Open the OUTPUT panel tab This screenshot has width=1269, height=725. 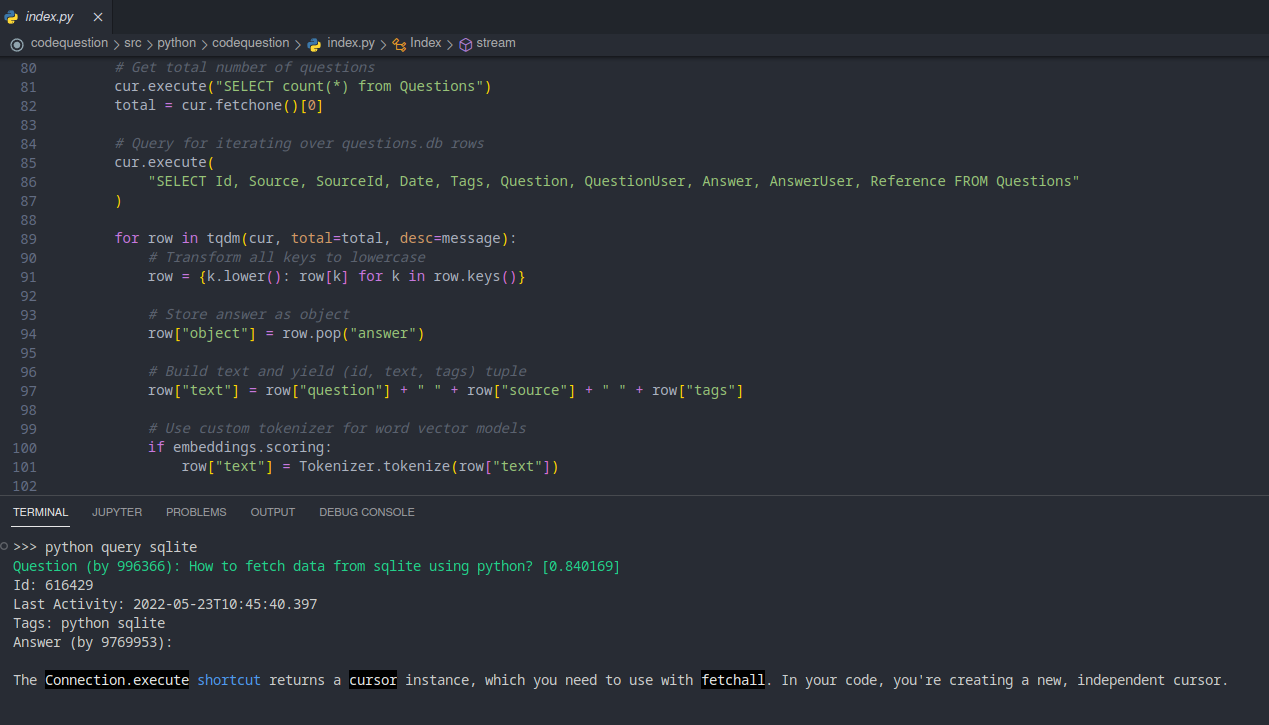(272, 512)
